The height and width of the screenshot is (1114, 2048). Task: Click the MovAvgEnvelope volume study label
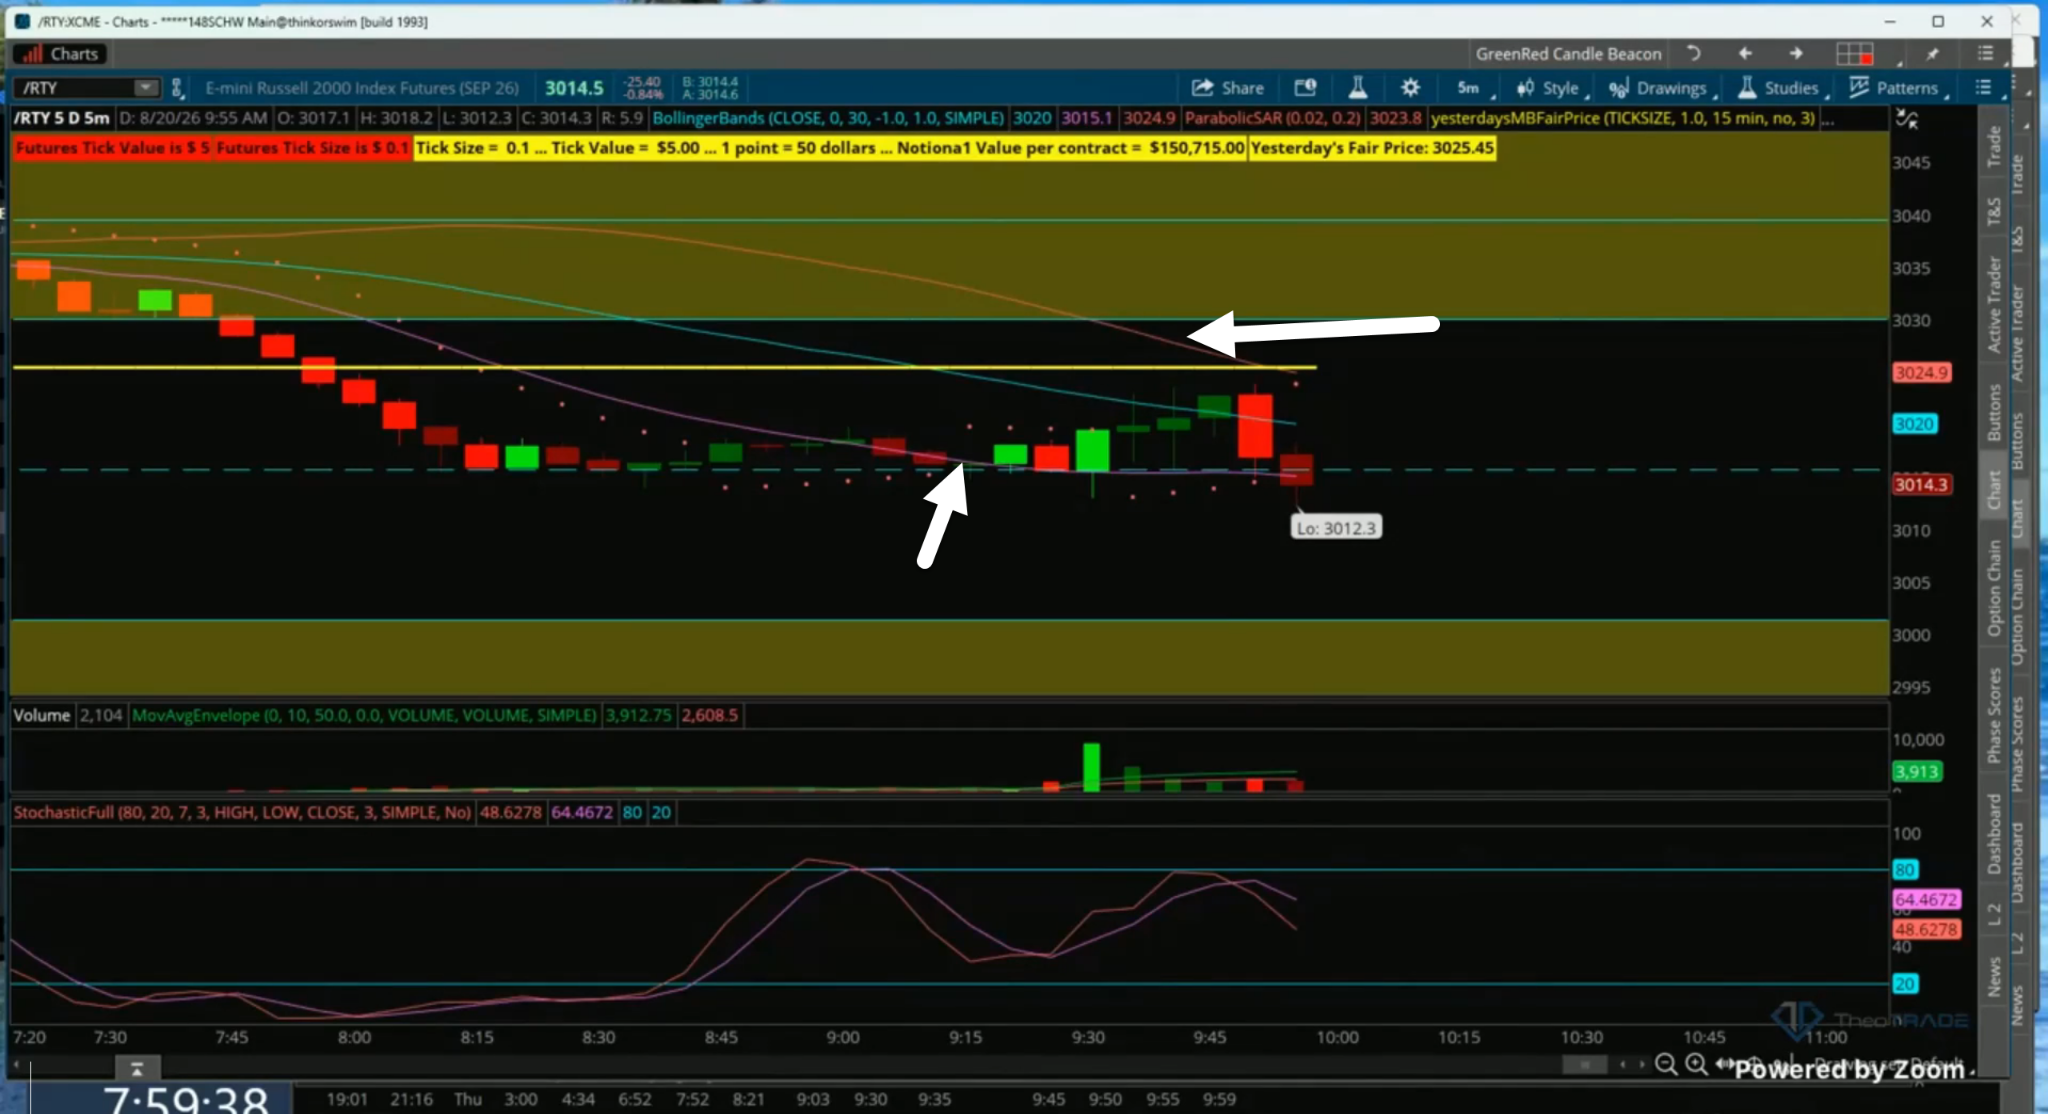click(x=364, y=715)
